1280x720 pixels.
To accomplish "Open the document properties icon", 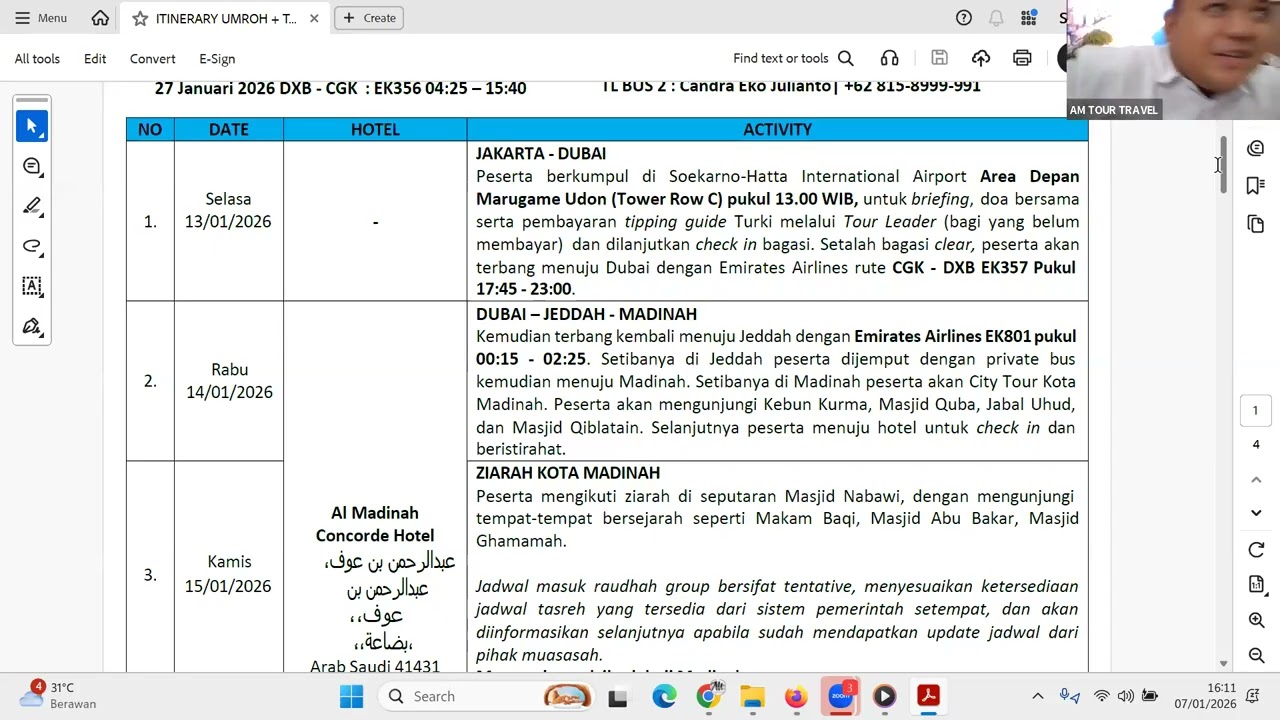I will coord(1256,584).
